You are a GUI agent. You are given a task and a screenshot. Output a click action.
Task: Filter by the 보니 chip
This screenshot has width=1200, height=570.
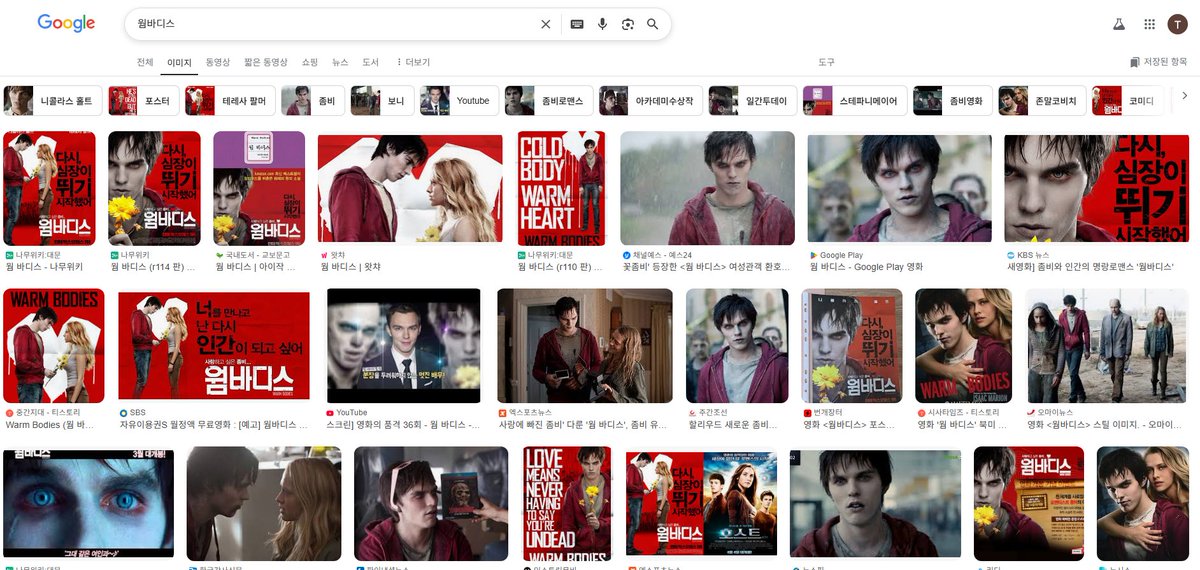pyautogui.click(x=382, y=101)
